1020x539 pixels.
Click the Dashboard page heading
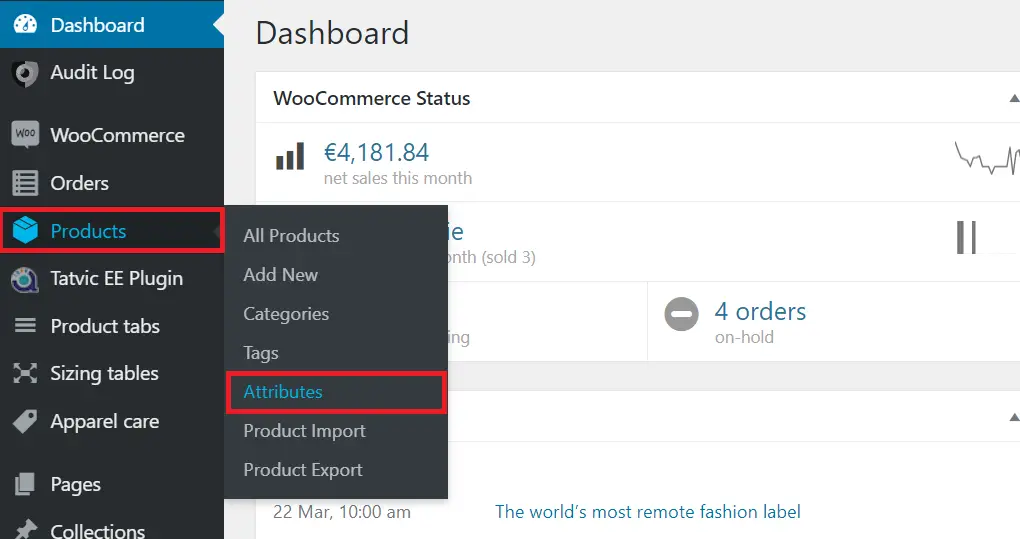[332, 33]
